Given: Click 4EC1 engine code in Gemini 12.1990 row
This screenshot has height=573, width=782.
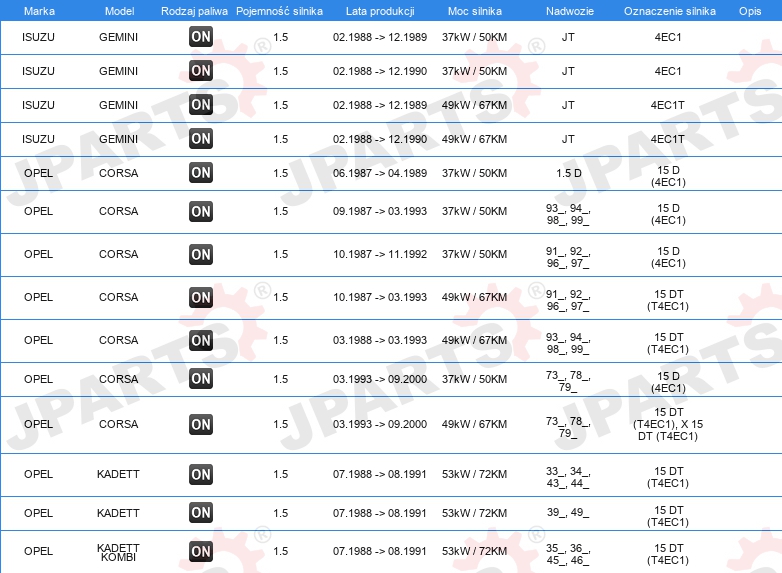Looking at the screenshot, I should 668,71.
